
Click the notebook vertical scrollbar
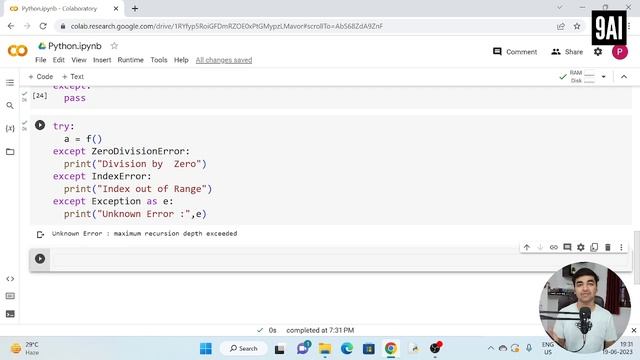[636, 257]
